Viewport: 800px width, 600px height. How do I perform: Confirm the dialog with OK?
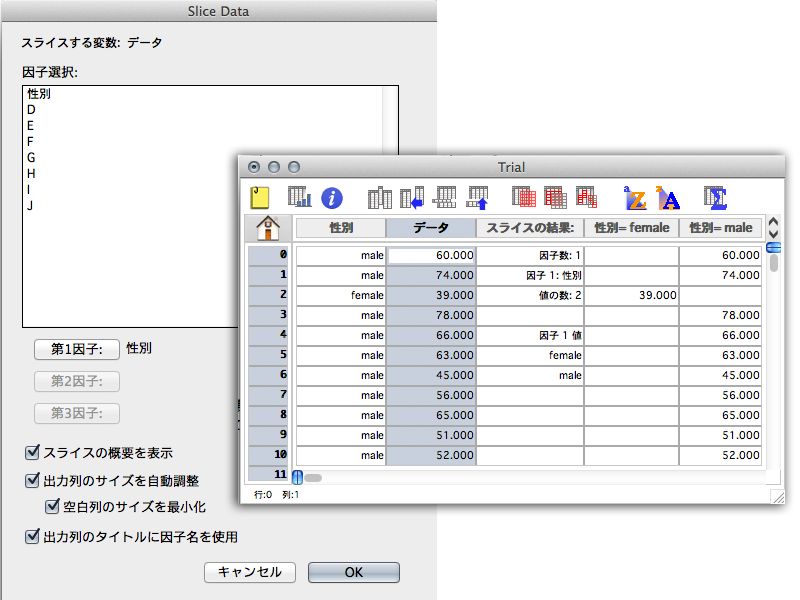(x=354, y=572)
